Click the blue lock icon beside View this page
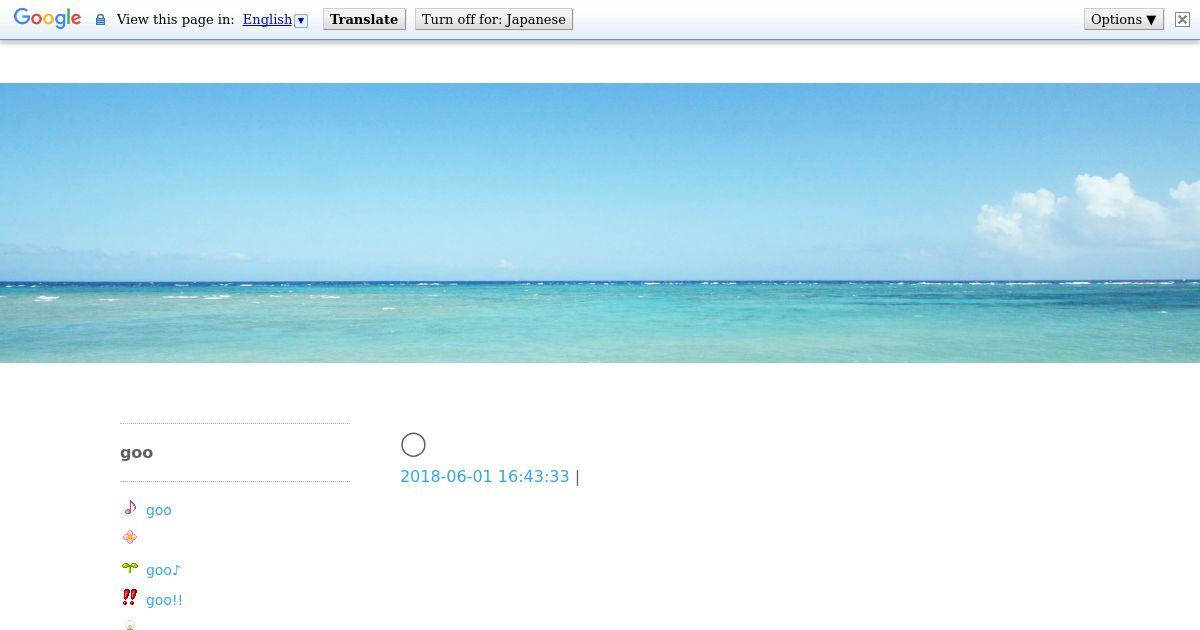 (x=100, y=20)
